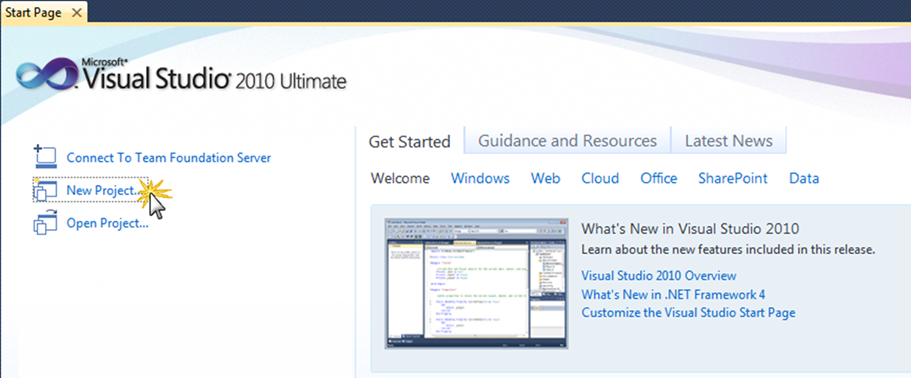
Task: Open What's New in .NET Framework 4
Action: coord(673,294)
